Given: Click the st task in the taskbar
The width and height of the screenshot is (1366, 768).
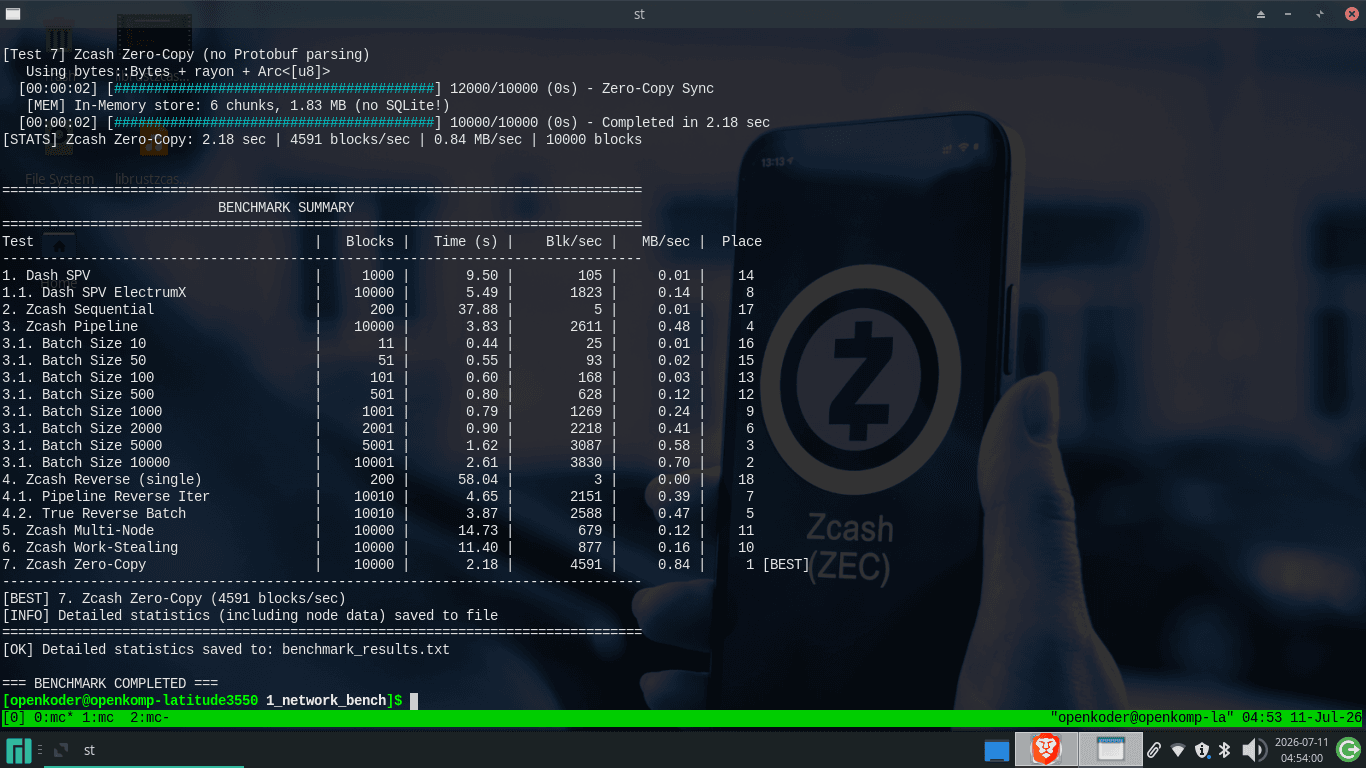Looking at the screenshot, I should [144, 750].
